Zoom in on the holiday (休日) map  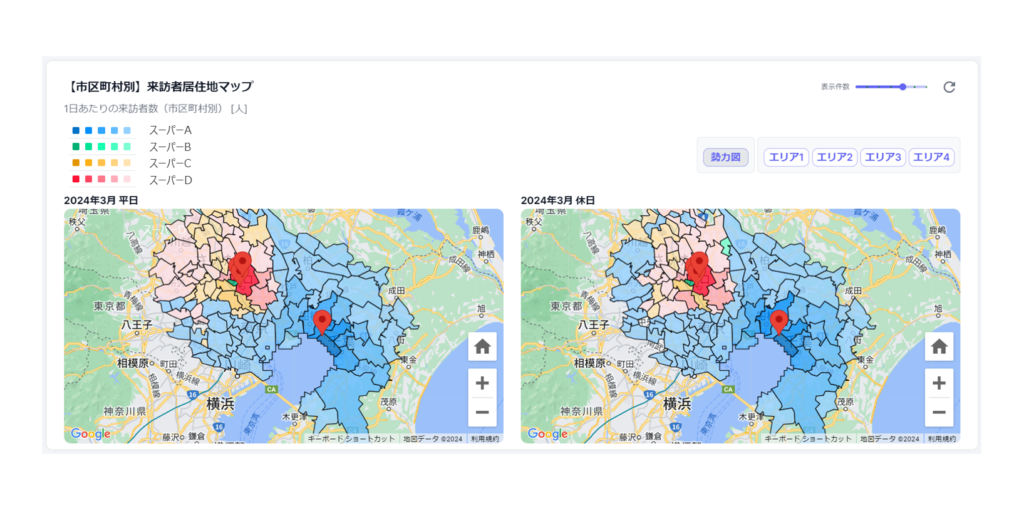[938, 383]
